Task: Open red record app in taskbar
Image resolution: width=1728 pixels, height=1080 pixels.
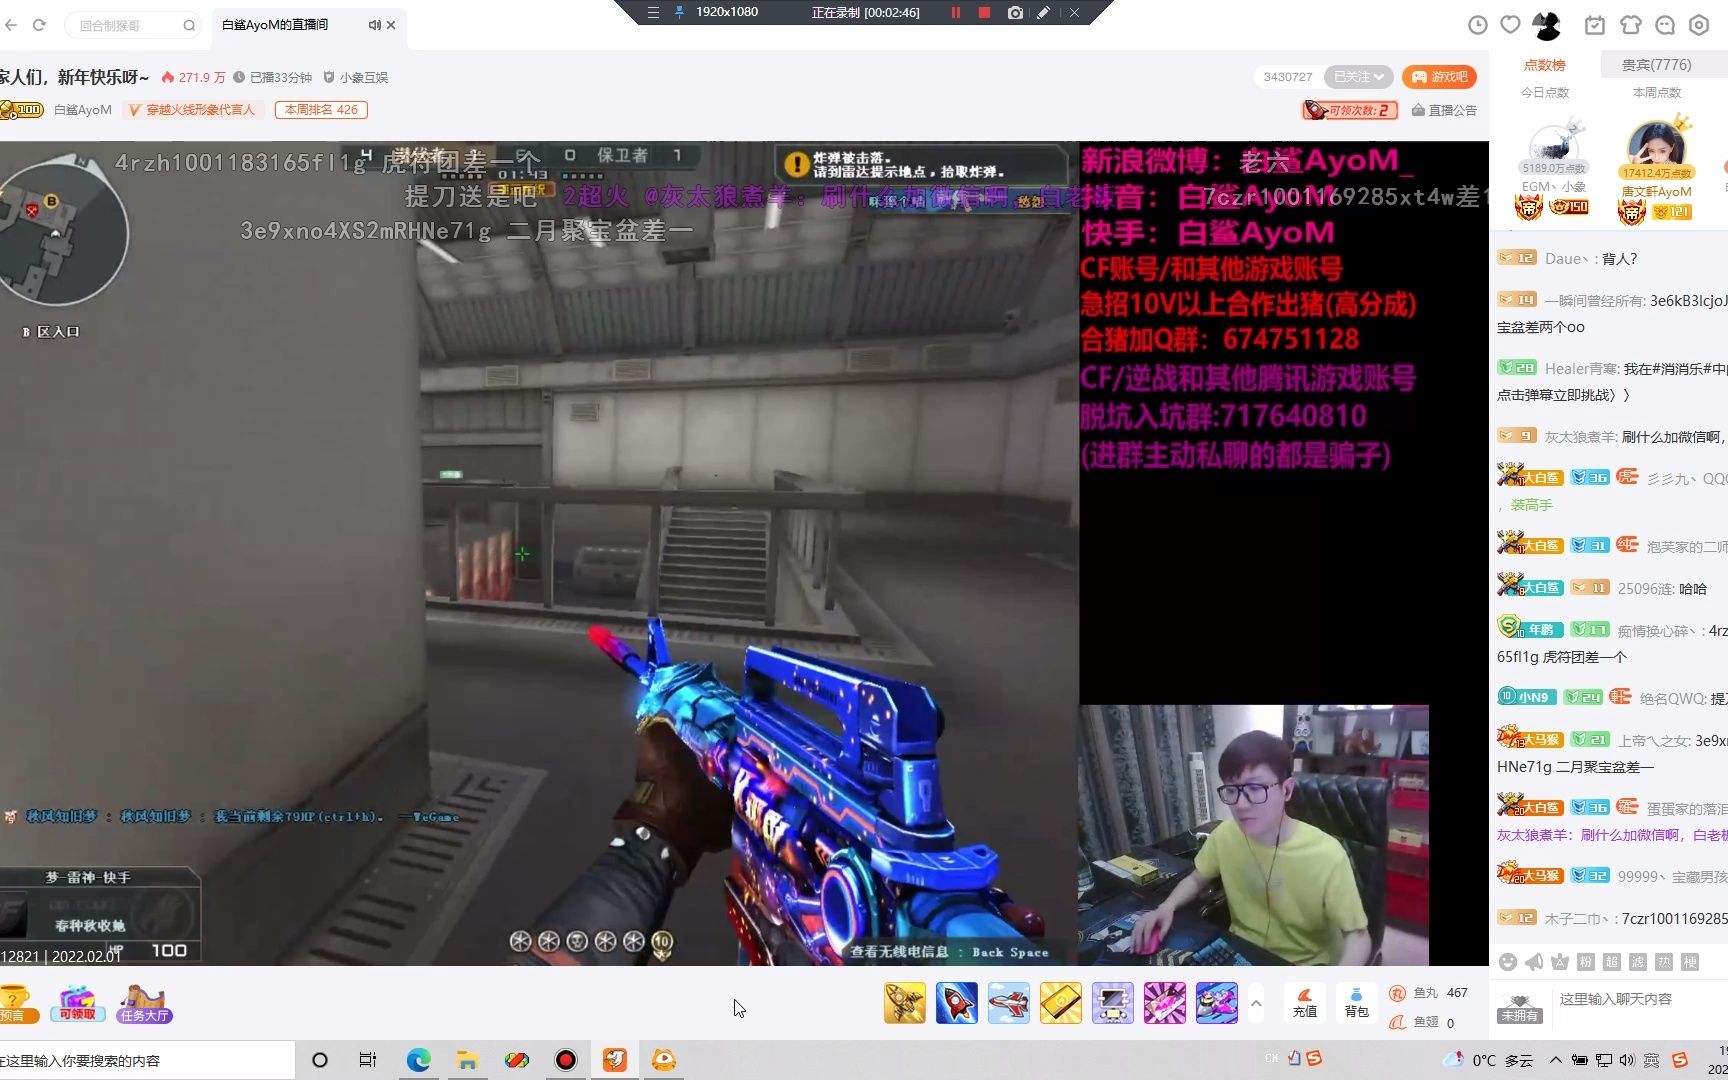Action: point(566,1060)
